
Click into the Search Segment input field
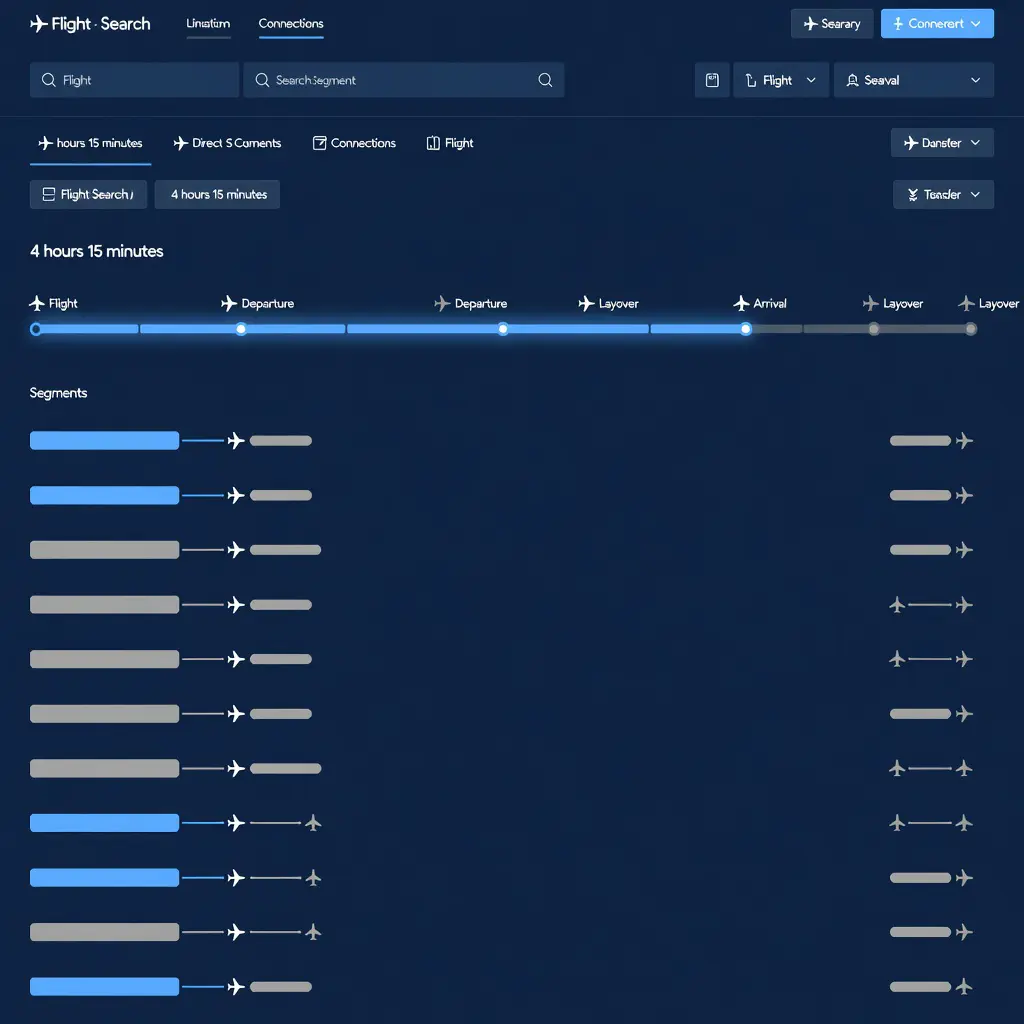(x=404, y=80)
